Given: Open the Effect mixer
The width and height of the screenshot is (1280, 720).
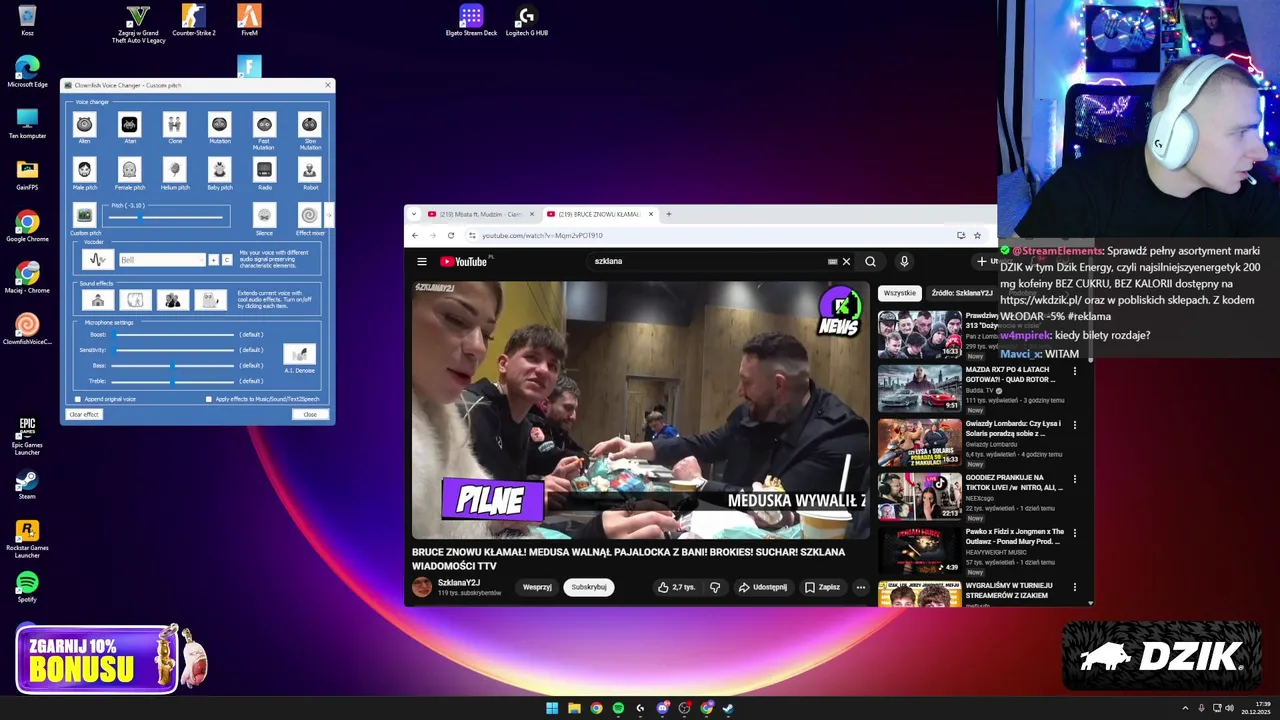Looking at the screenshot, I should pos(309,215).
